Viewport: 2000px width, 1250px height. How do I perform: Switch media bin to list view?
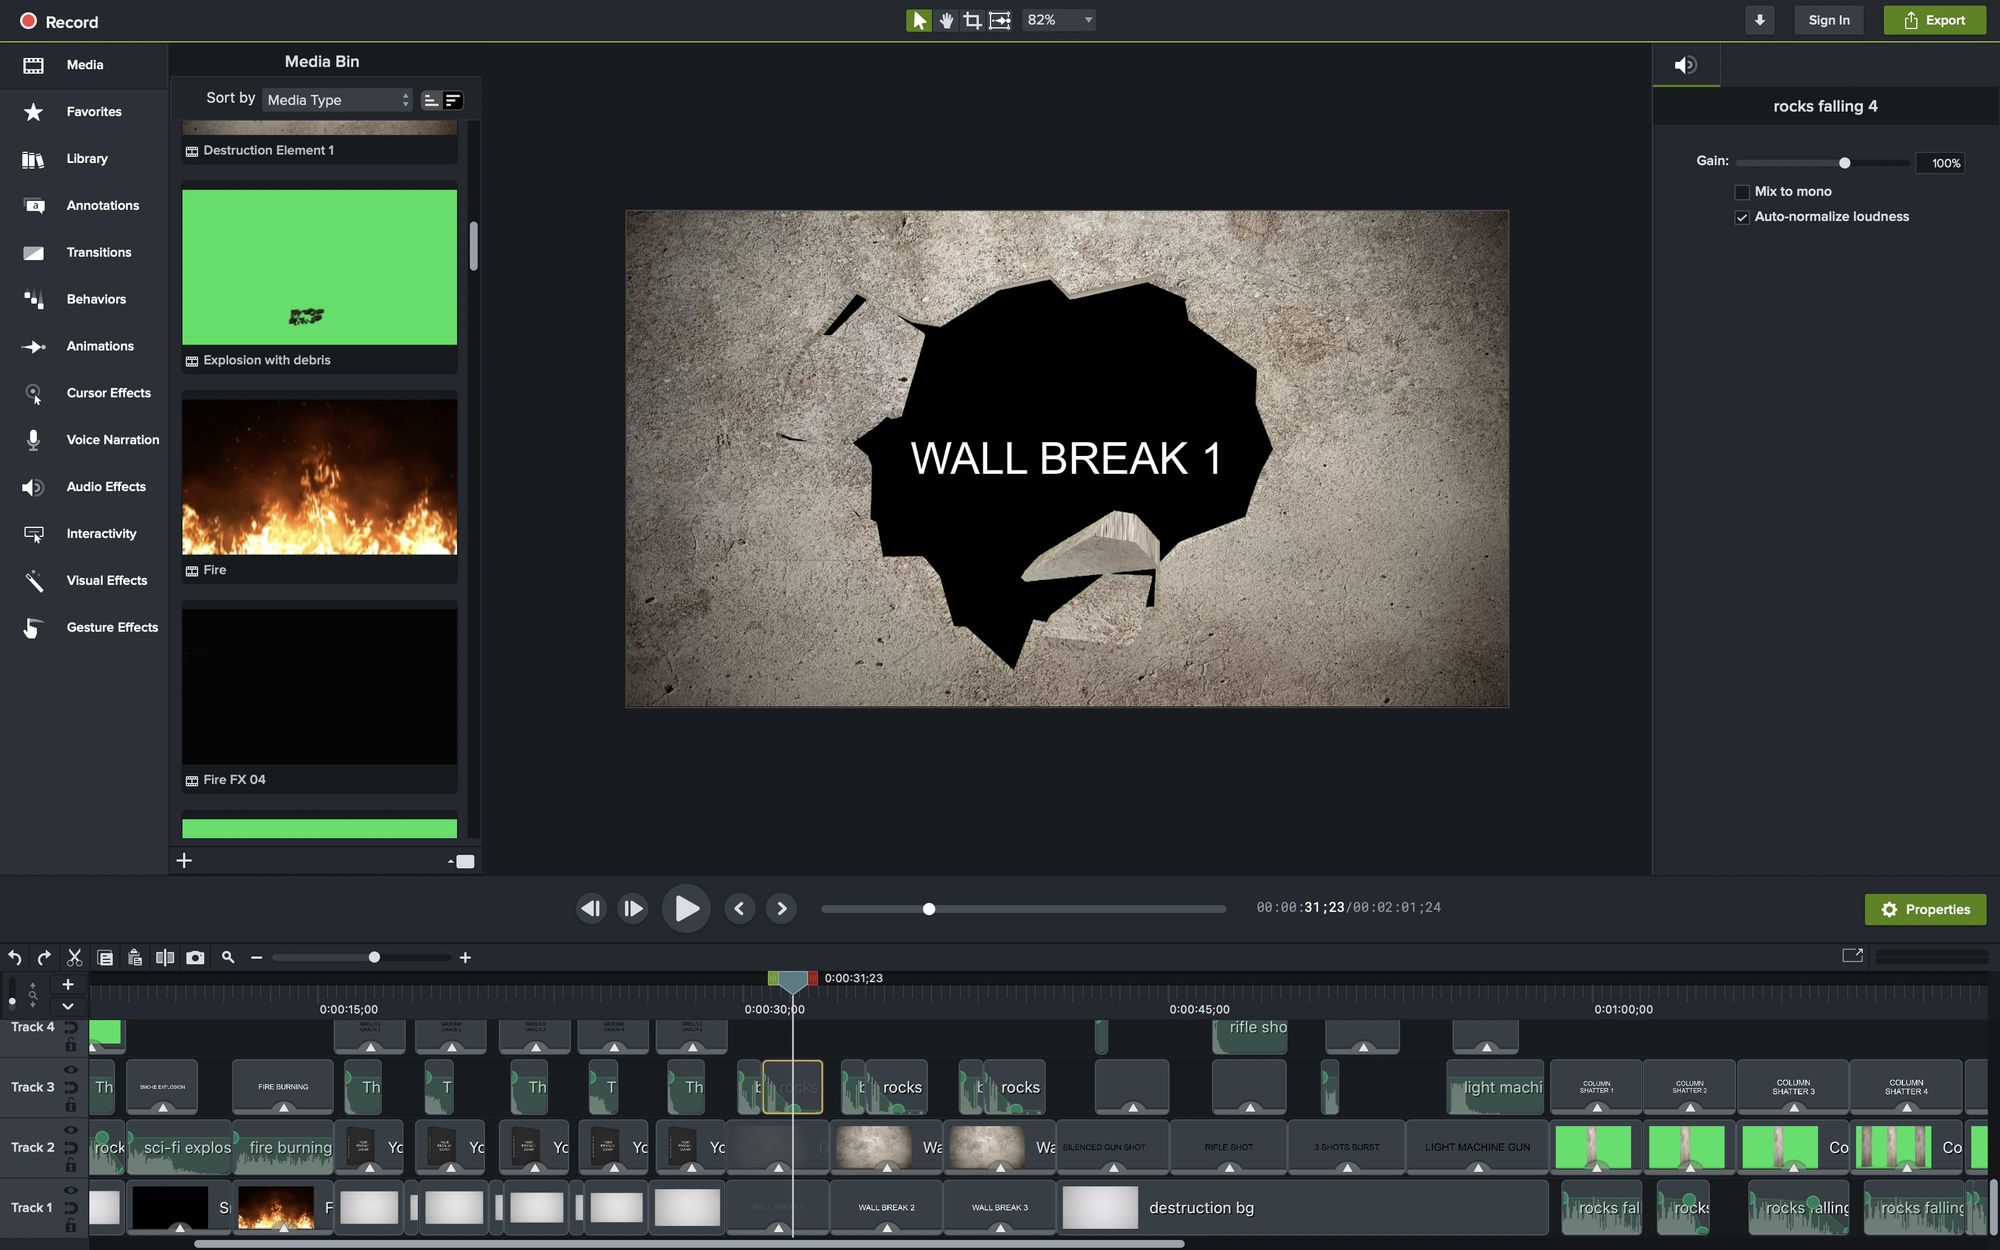coord(431,100)
